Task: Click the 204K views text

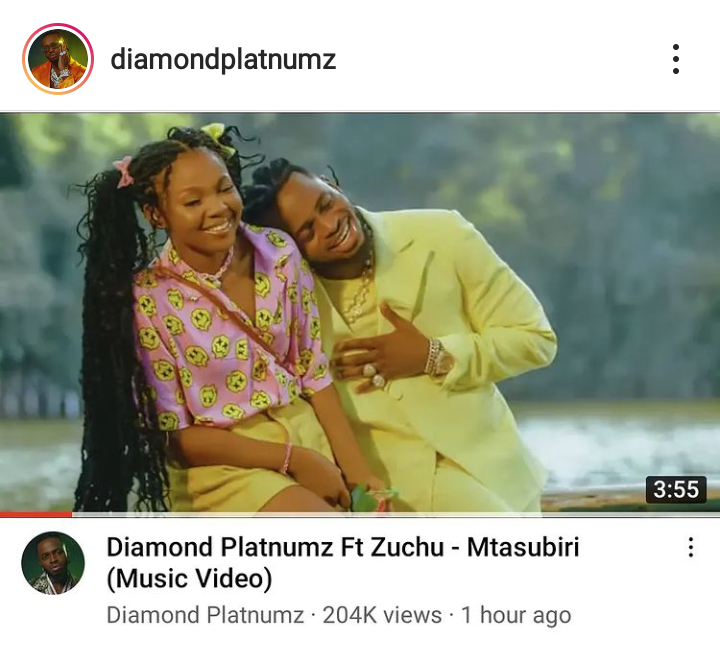Action: coord(382,615)
